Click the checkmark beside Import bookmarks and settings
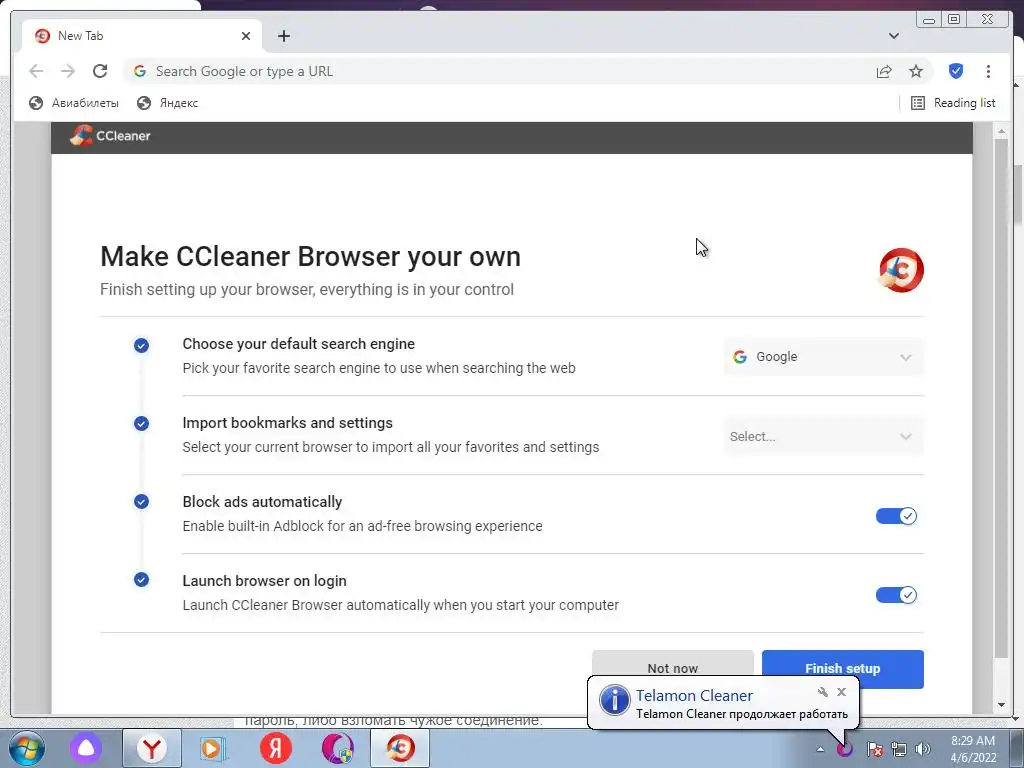 [141, 424]
